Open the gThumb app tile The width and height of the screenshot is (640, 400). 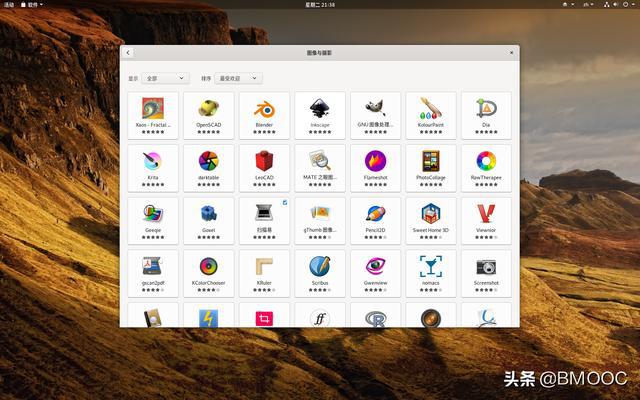pyautogui.click(x=320, y=221)
